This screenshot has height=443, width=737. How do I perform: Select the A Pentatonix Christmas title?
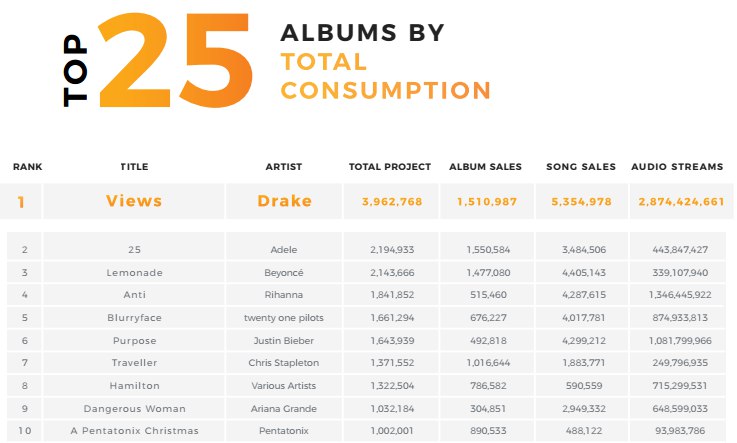[x=134, y=430]
